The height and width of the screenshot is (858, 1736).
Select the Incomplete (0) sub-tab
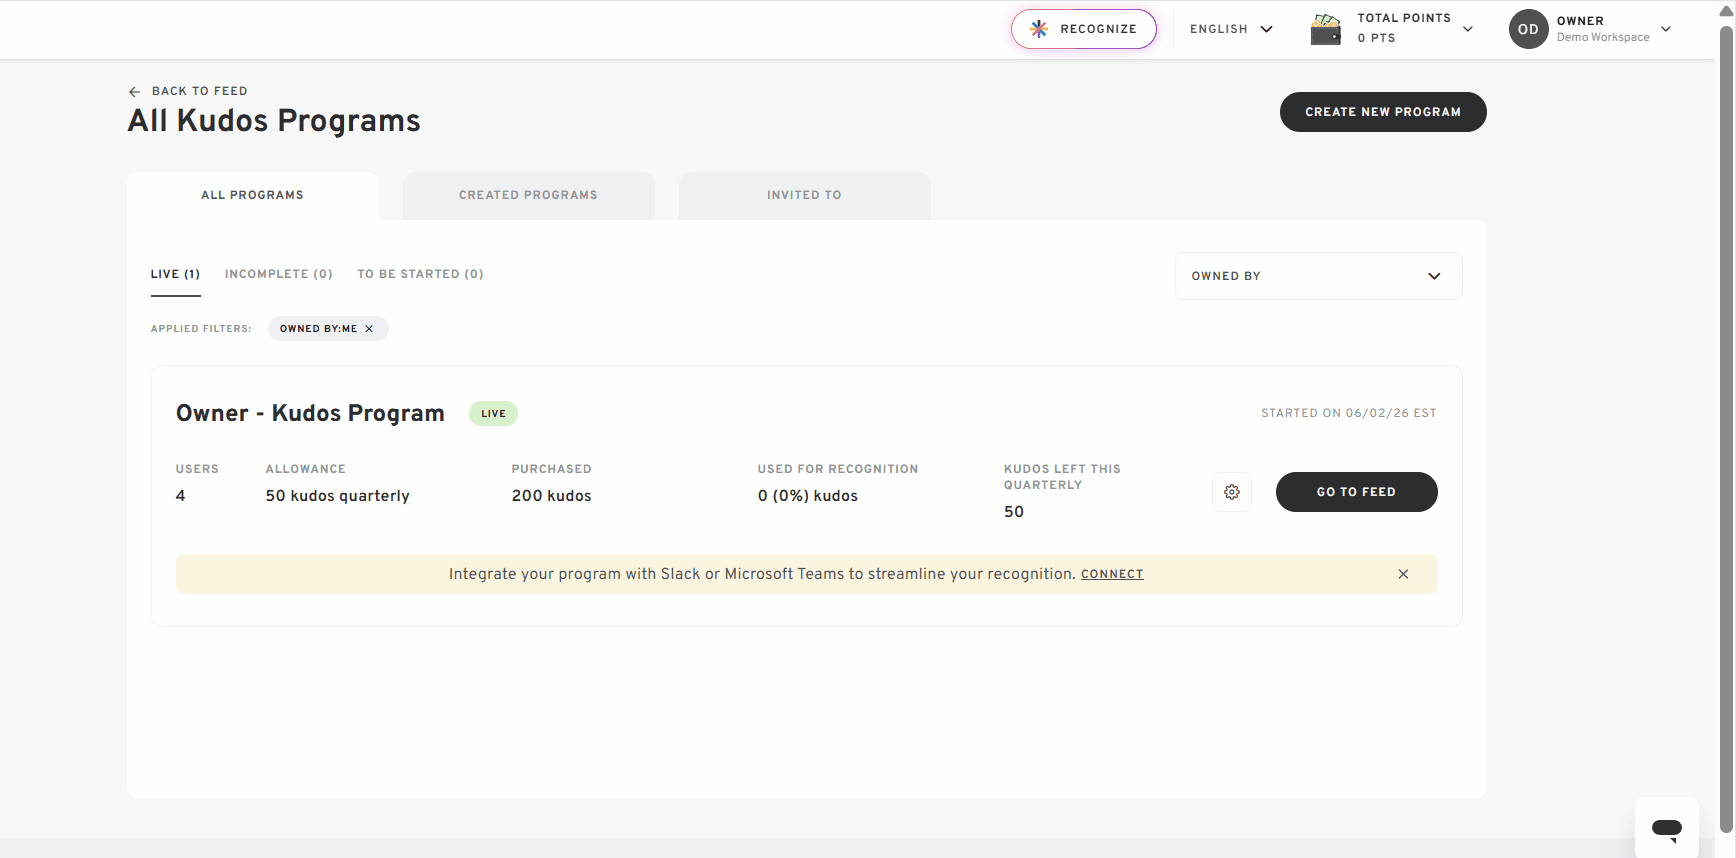(x=278, y=274)
